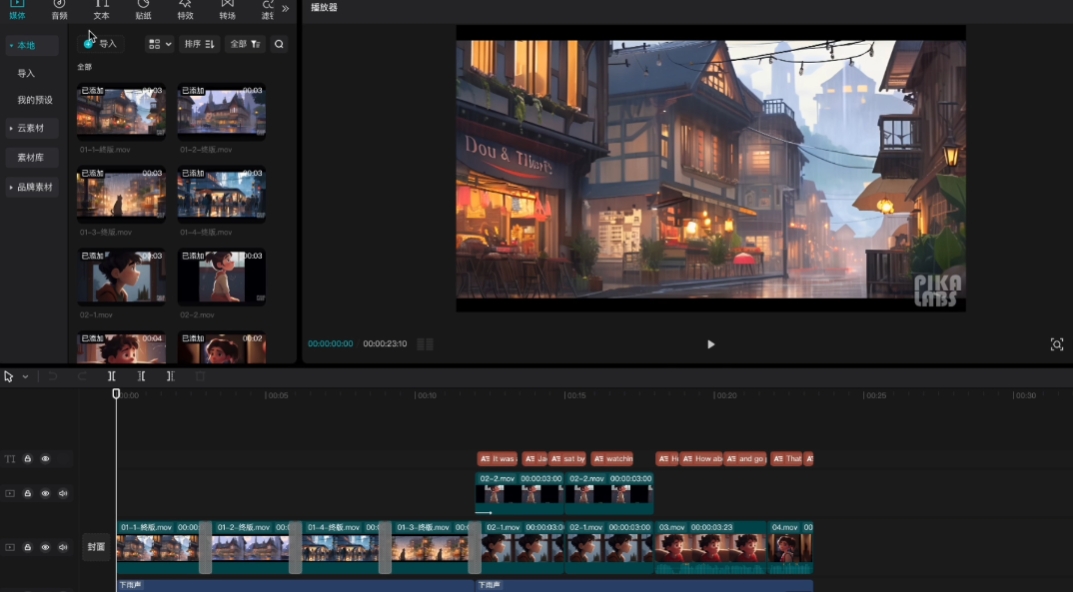Click the transition between 01-1 and 01-2 clips
This screenshot has width=1073, height=592.
pyautogui.click(x=205, y=548)
